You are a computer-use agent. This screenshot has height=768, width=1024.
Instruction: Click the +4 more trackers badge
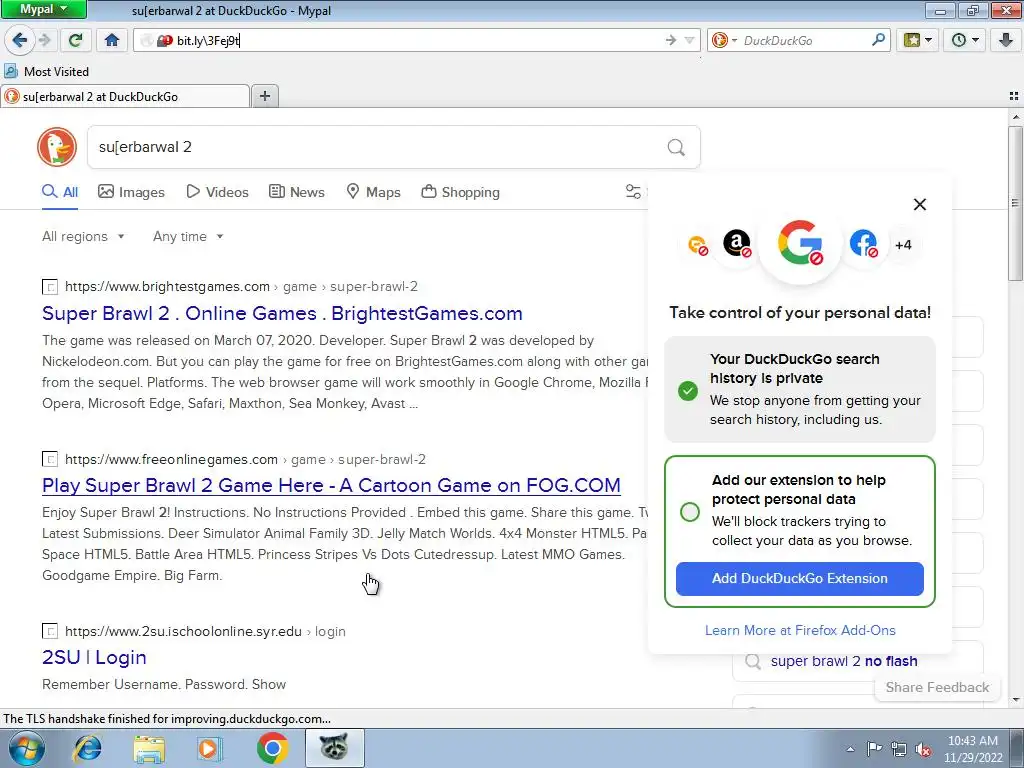point(903,245)
